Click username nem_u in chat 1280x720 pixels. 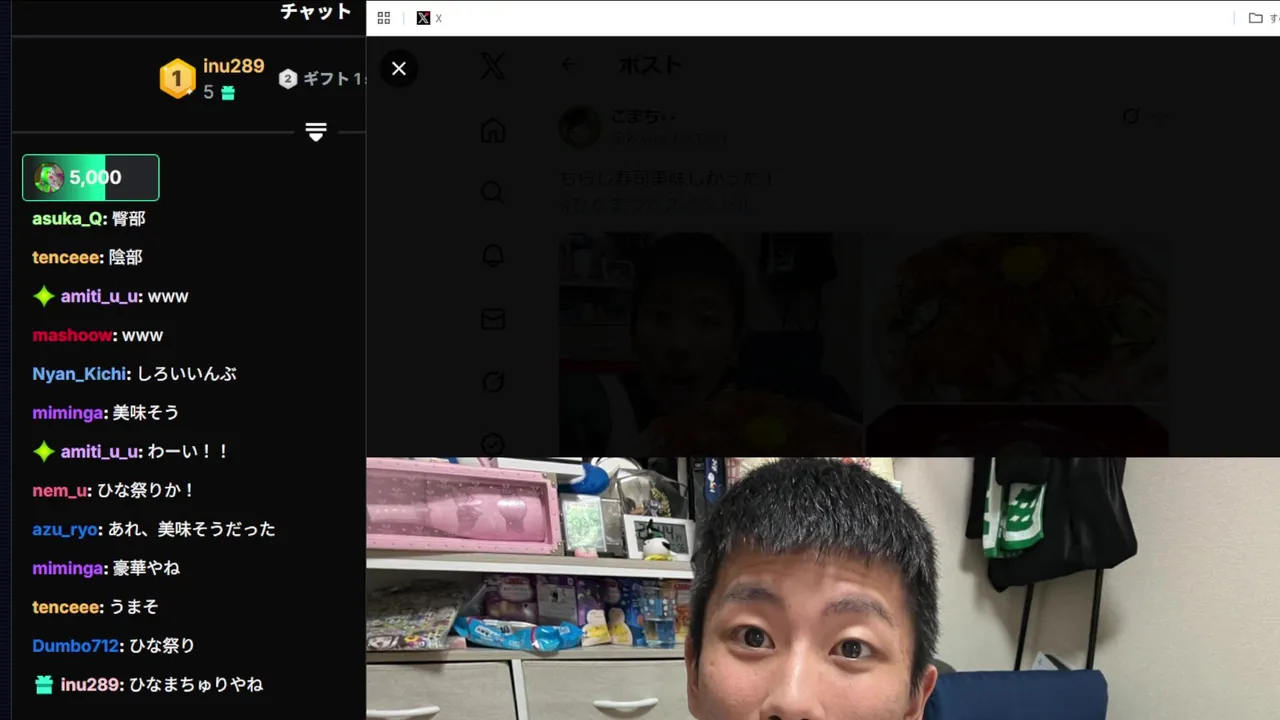(60, 491)
